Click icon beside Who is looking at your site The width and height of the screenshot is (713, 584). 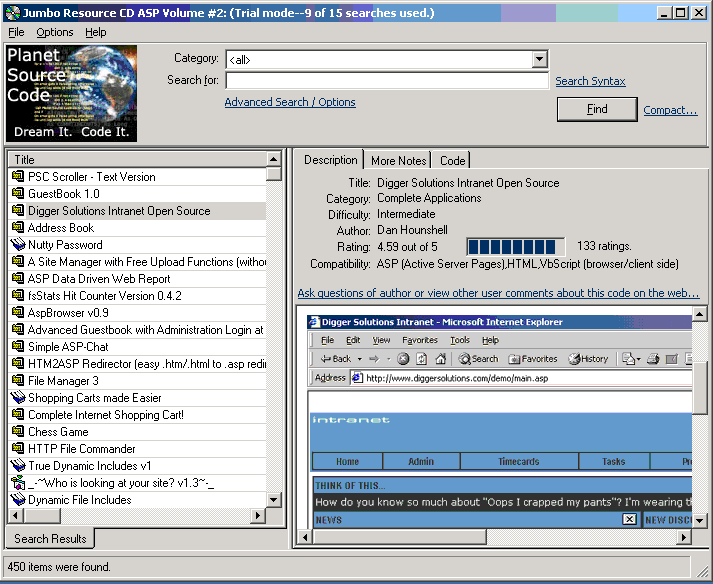(18, 483)
